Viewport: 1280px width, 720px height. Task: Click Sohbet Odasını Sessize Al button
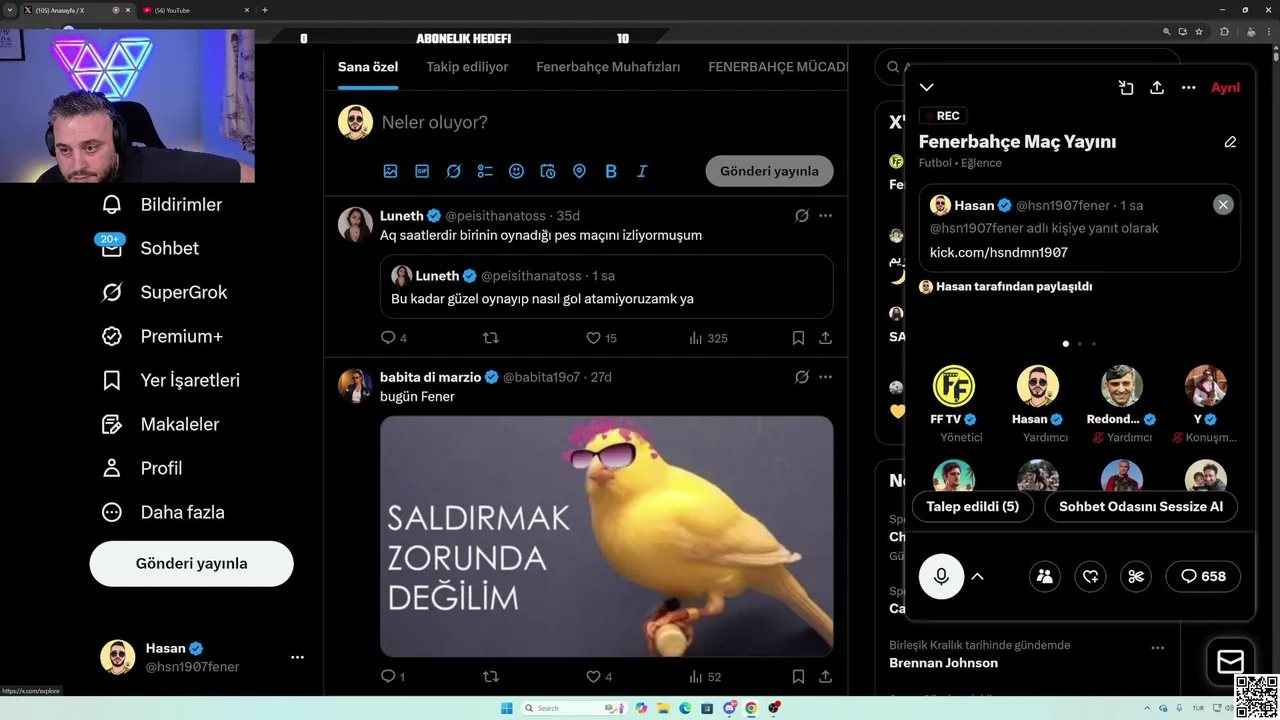point(1141,506)
